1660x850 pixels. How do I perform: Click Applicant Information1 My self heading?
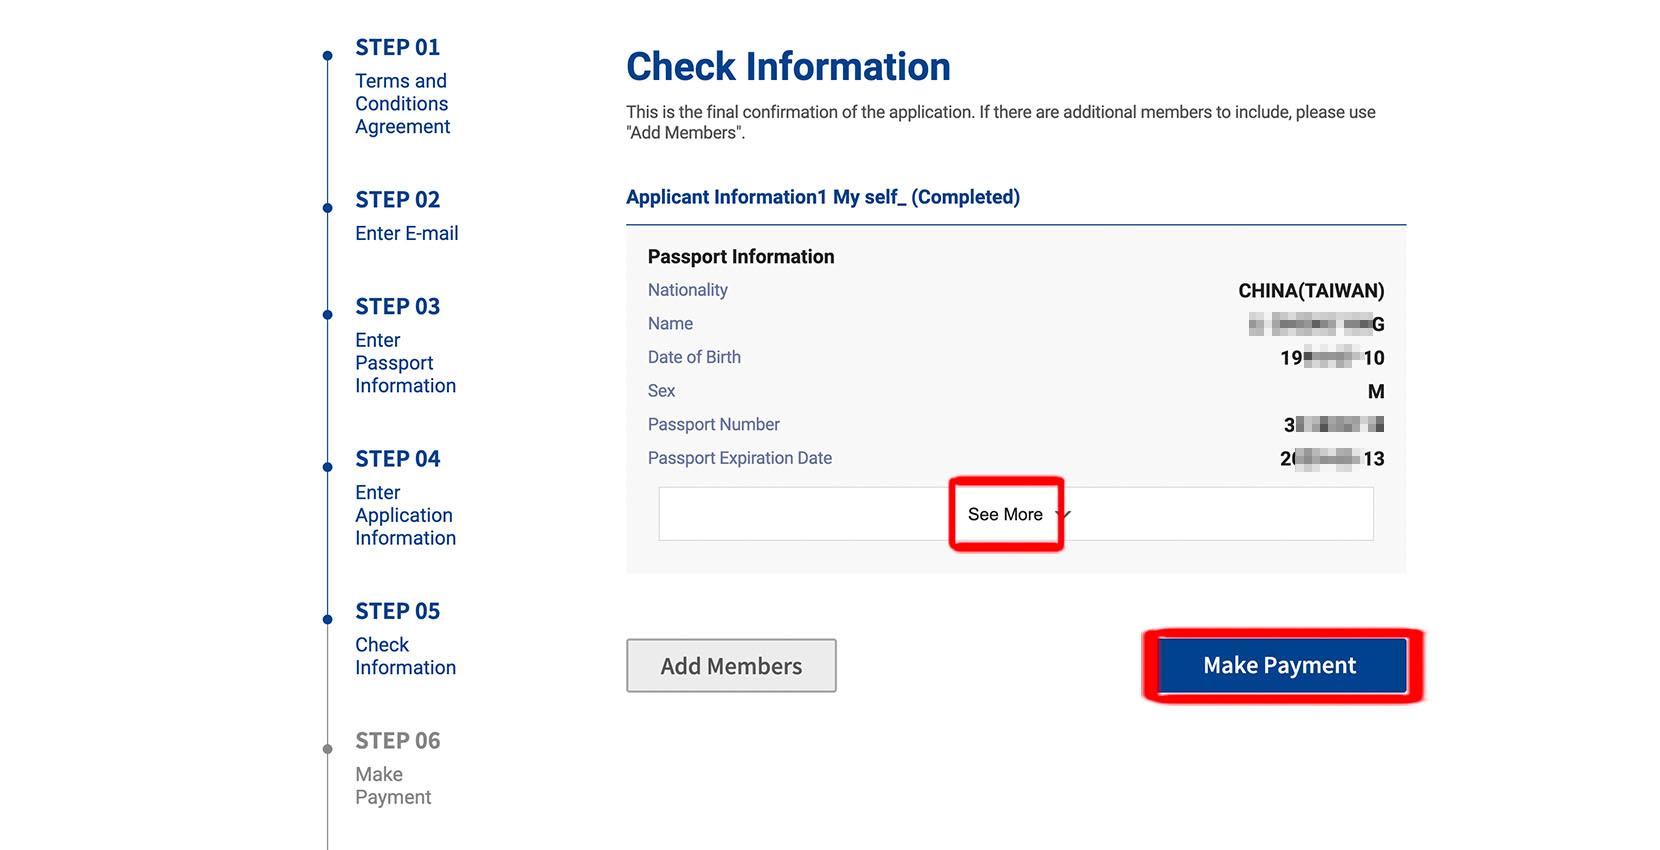[822, 197]
